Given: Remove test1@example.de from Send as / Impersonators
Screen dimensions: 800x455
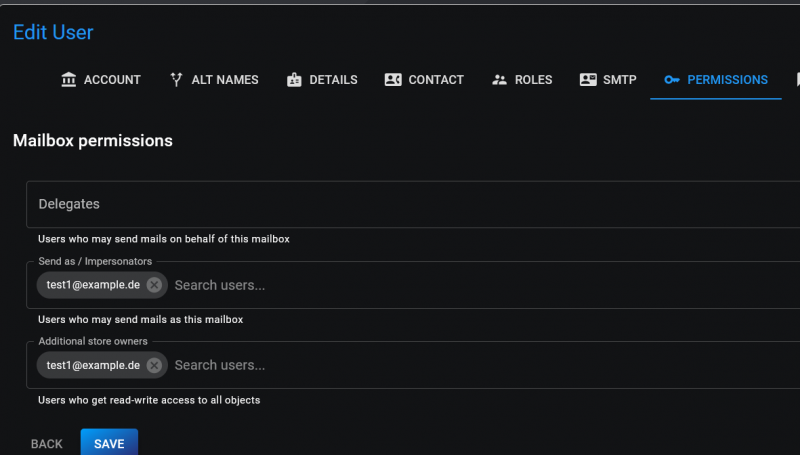Looking at the screenshot, I should [x=154, y=285].
